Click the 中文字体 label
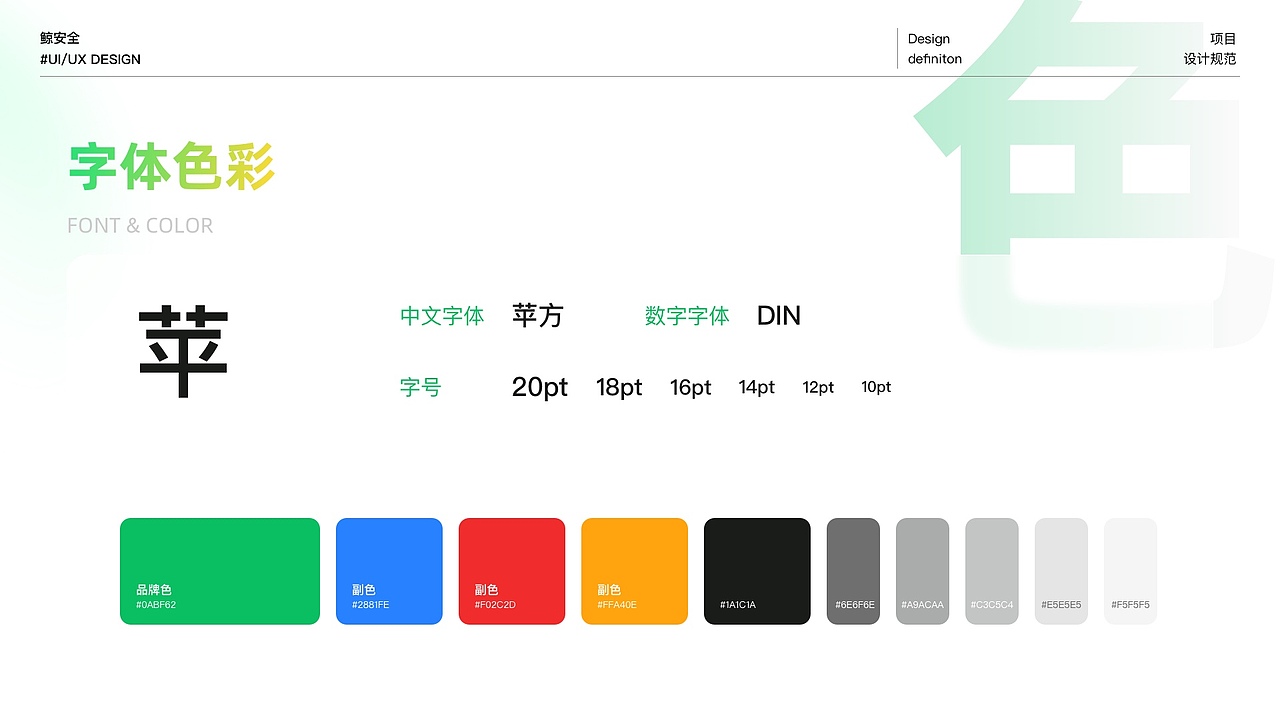Viewport: 1280px width, 720px height. [442, 316]
